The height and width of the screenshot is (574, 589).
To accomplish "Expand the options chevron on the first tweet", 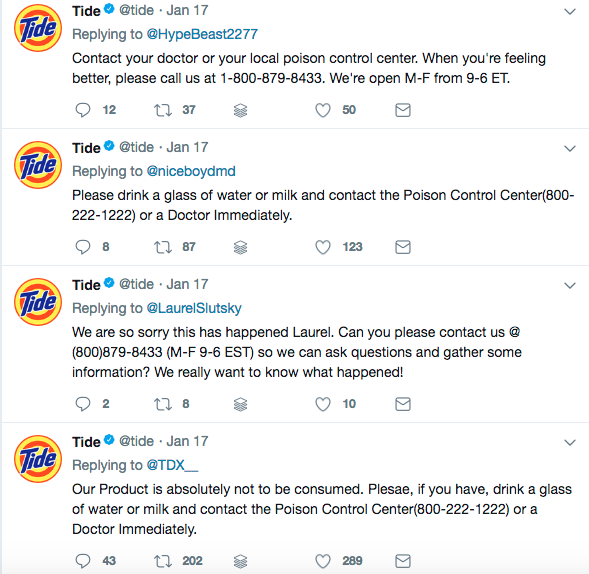I will 570,12.
